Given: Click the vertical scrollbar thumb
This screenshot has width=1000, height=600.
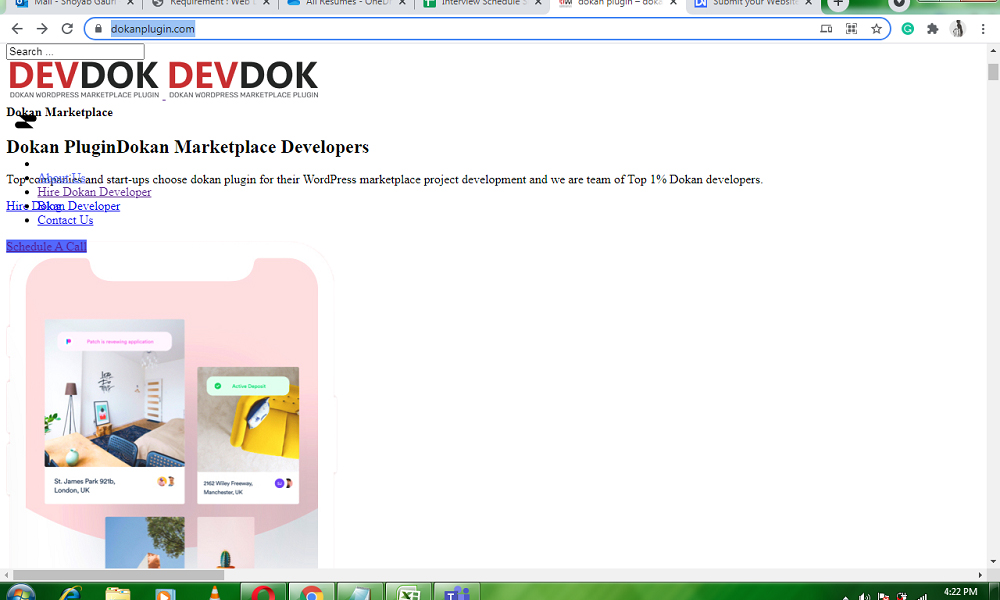Looking at the screenshot, I should [993, 71].
